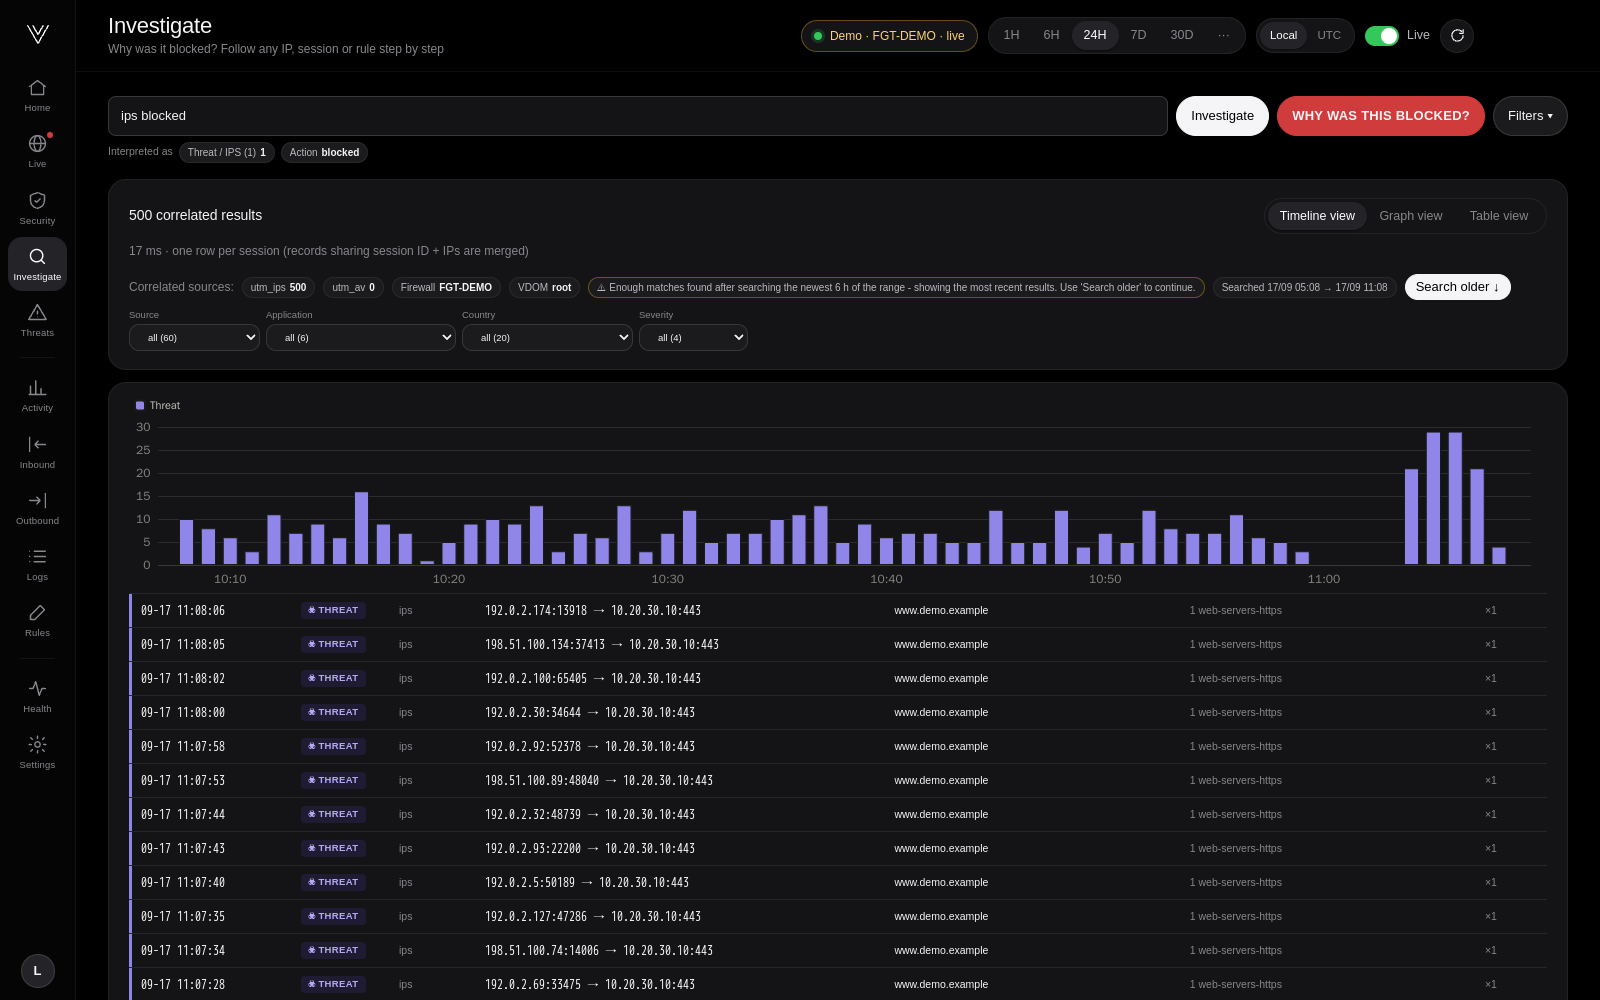
Task: Open the Settings gear section
Action: [37, 752]
